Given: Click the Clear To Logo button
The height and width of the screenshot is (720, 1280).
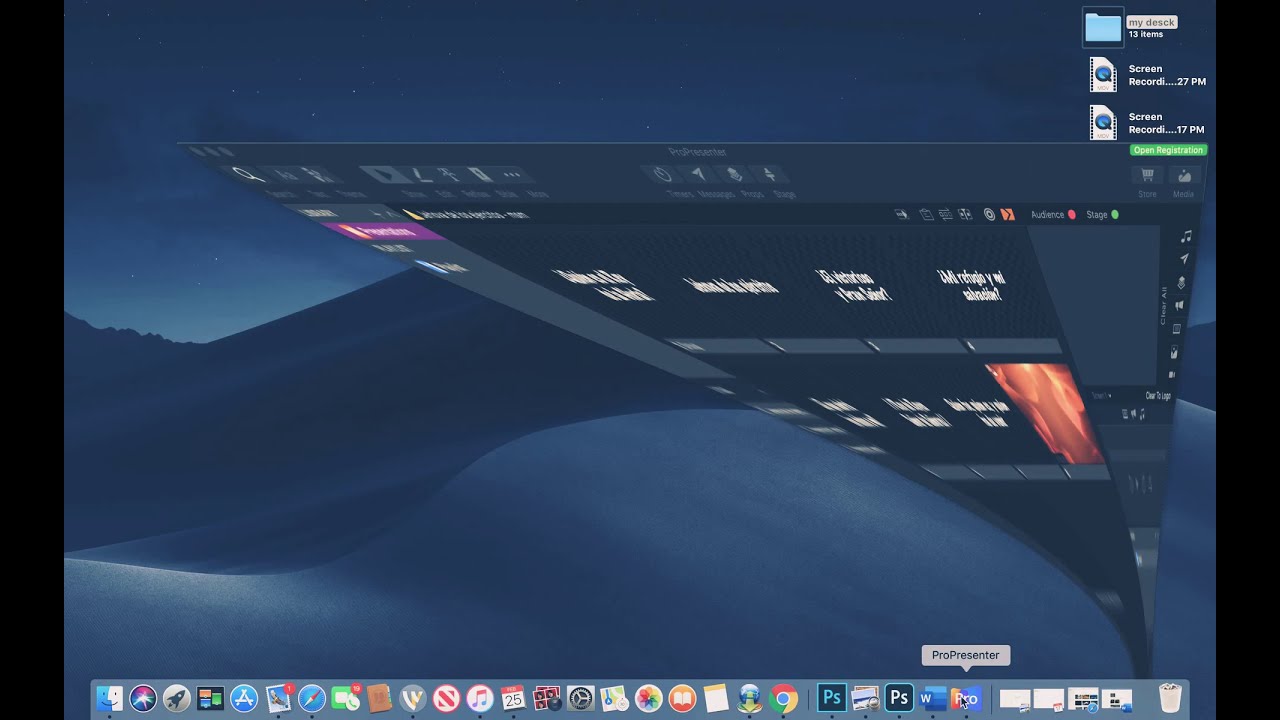Looking at the screenshot, I should 1158,396.
